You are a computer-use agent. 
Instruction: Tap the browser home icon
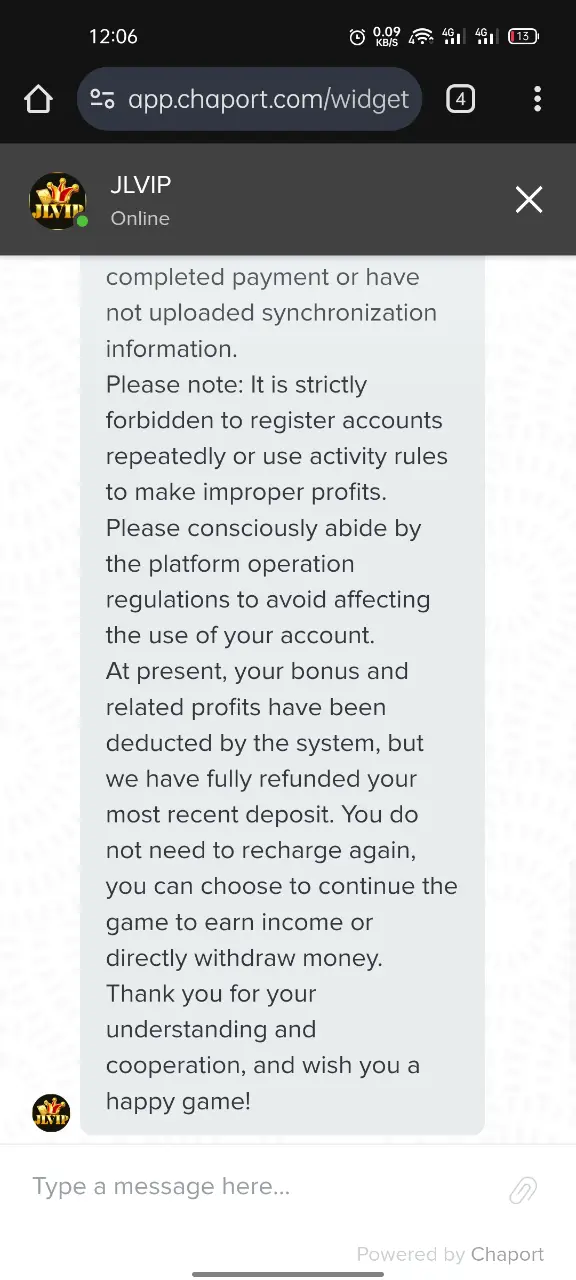38,99
